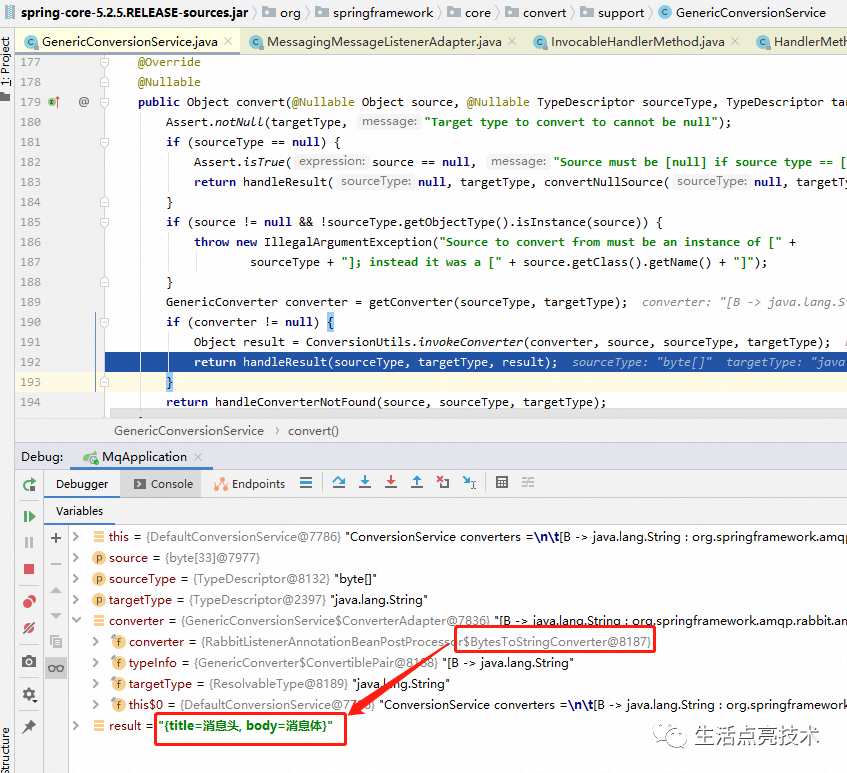Resume program execution
847x773 pixels.
click(x=29, y=516)
